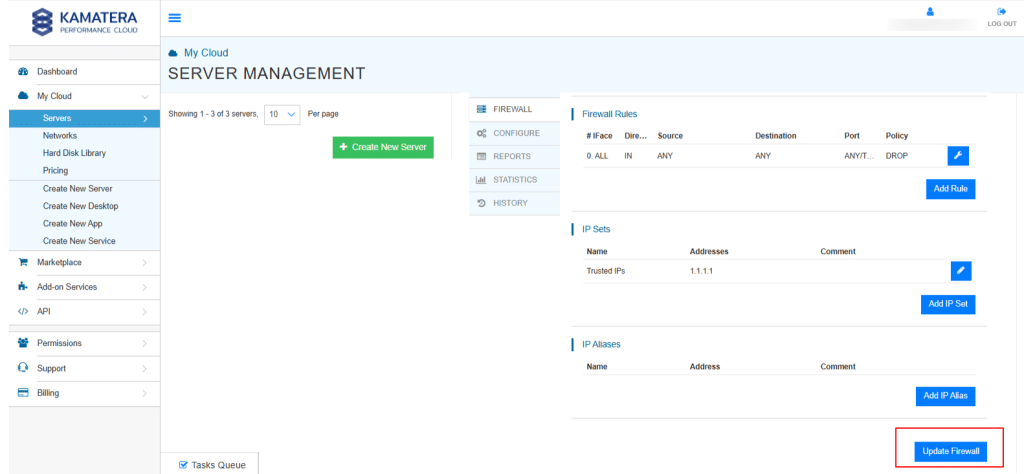The width and height of the screenshot is (1024, 474).
Task: Click the Log Out icon
Action: click(1002, 12)
